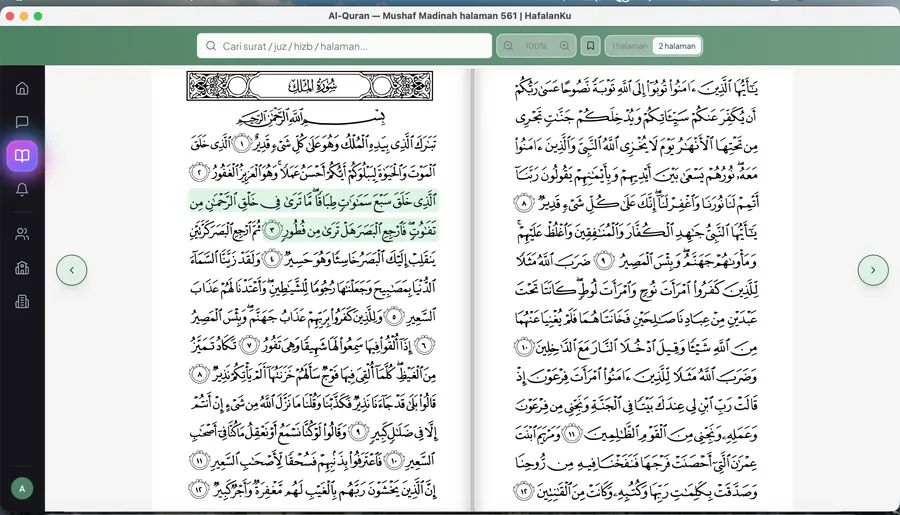Open the home icon in sidebar
900x515 pixels.
point(22,88)
